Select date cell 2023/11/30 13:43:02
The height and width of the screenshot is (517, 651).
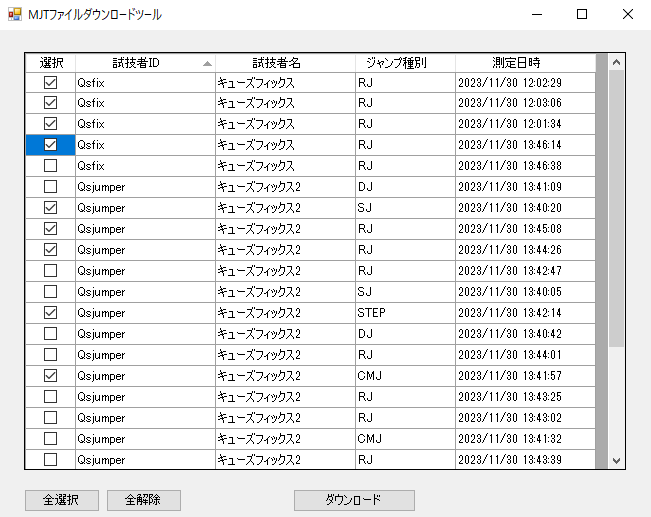click(x=525, y=417)
